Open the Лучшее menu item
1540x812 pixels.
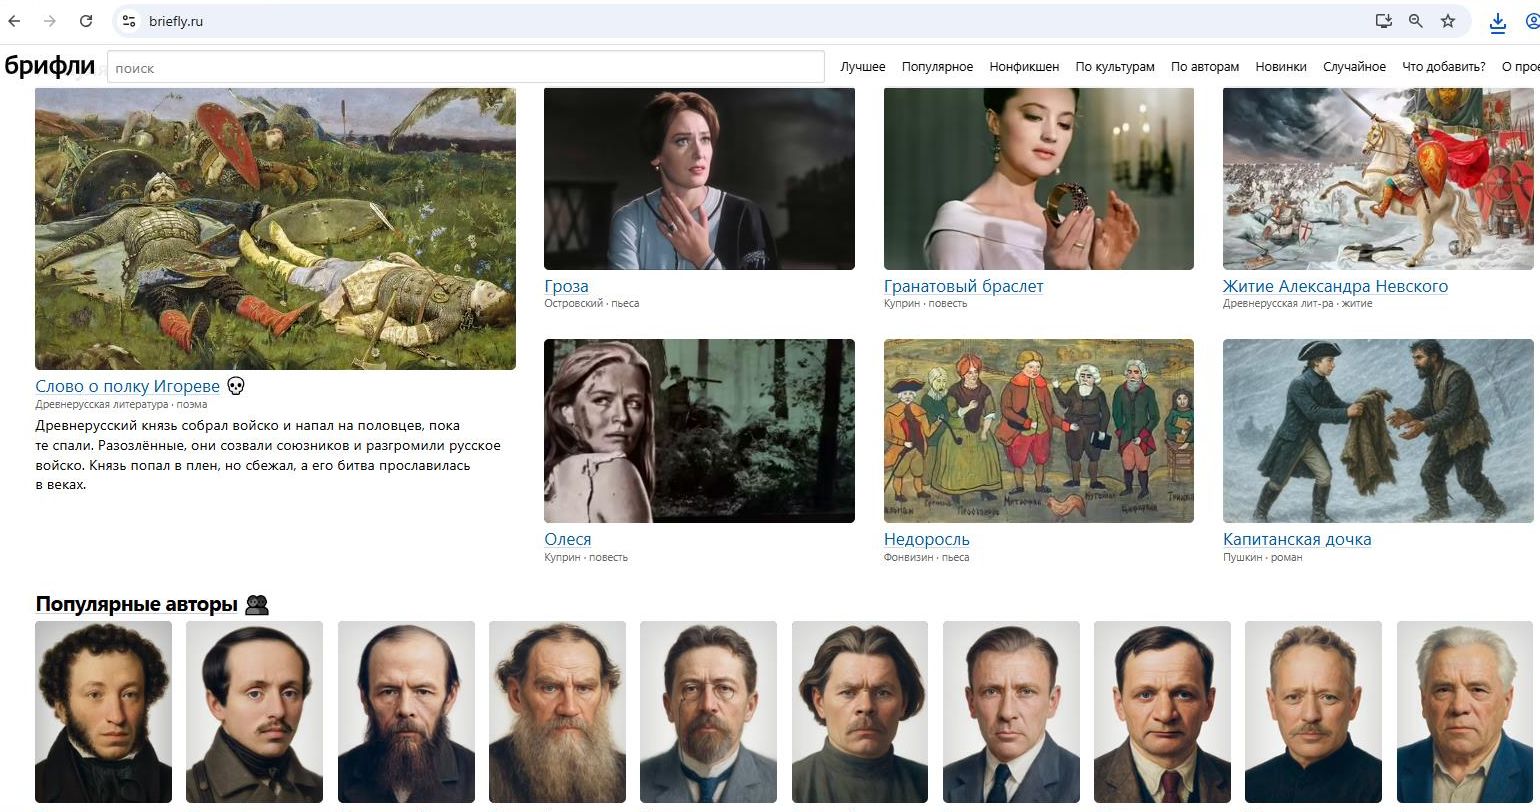tap(862, 67)
